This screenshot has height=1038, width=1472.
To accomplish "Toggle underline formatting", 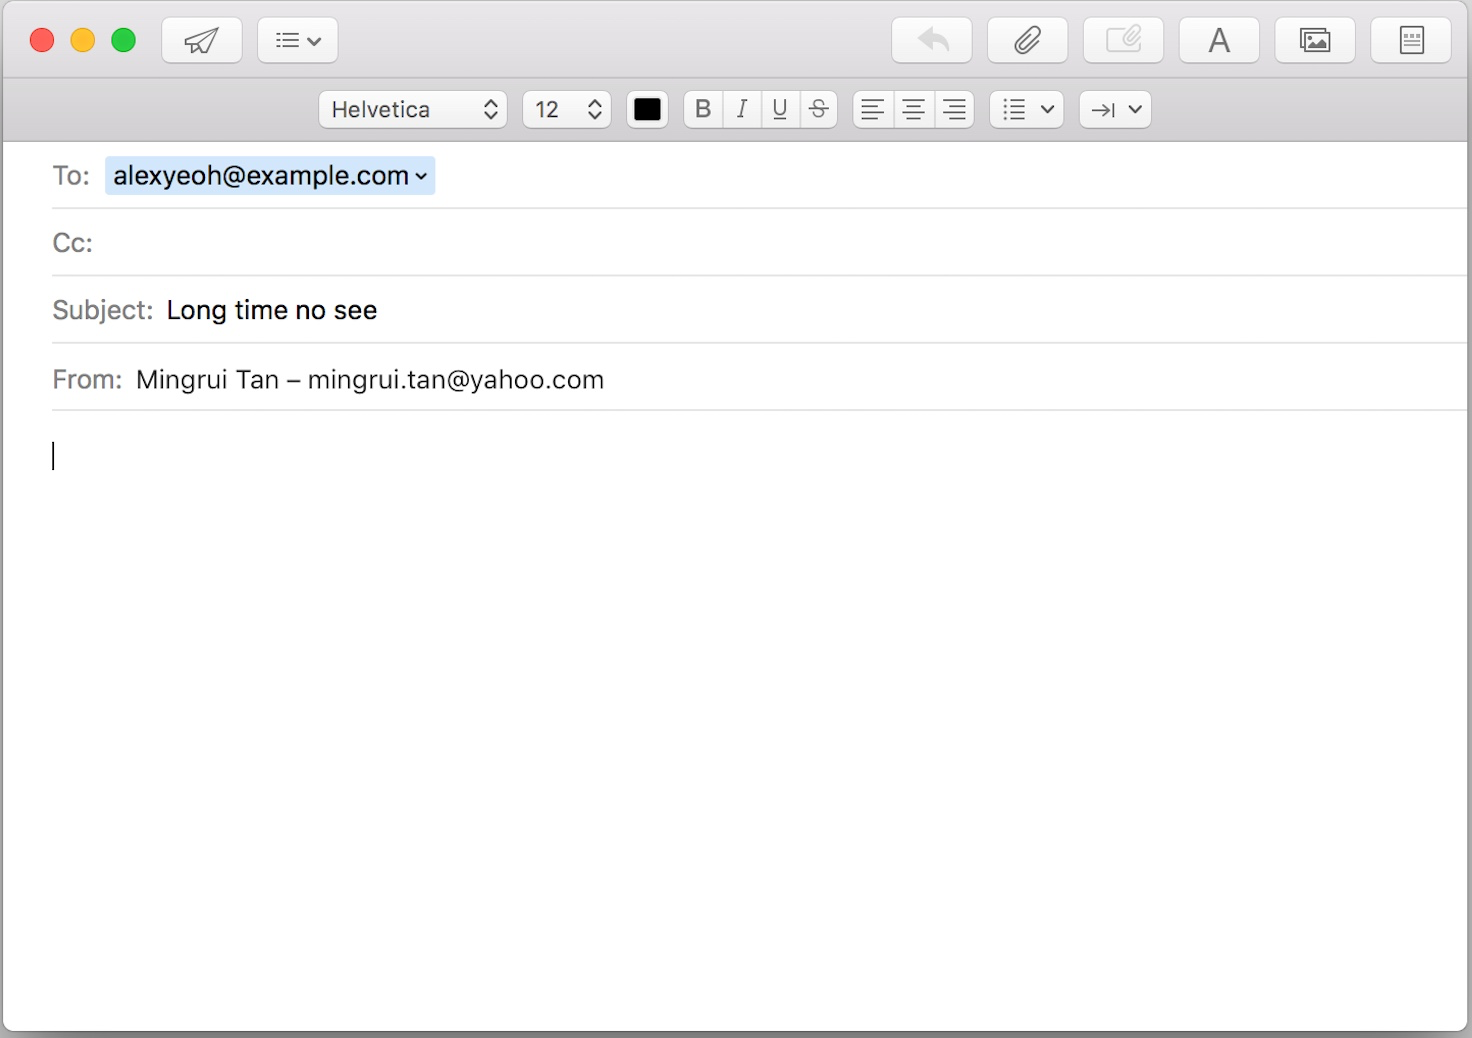I will click(x=780, y=109).
